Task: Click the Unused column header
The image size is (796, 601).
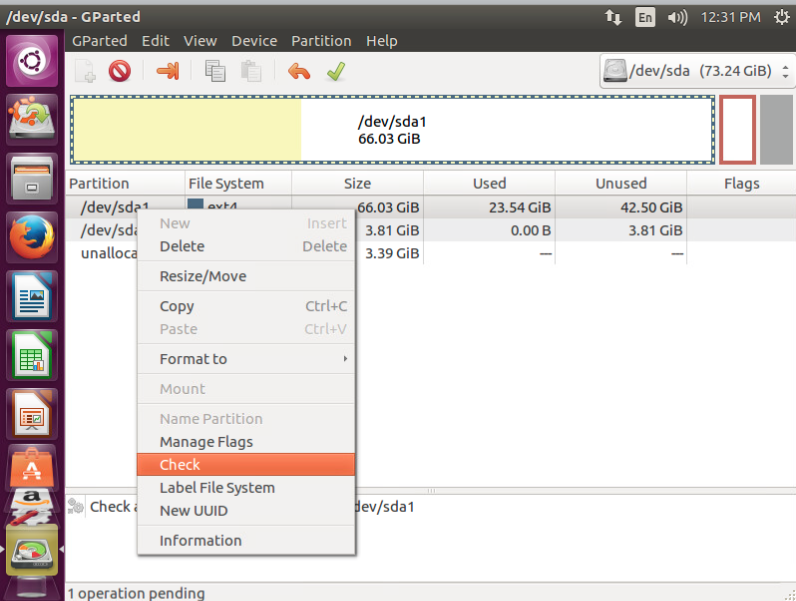Action: [621, 183]
